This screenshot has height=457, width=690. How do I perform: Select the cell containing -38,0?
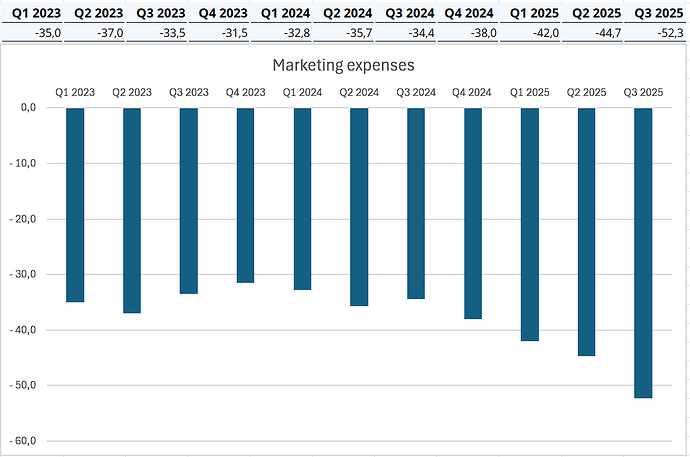coord(470,34)
